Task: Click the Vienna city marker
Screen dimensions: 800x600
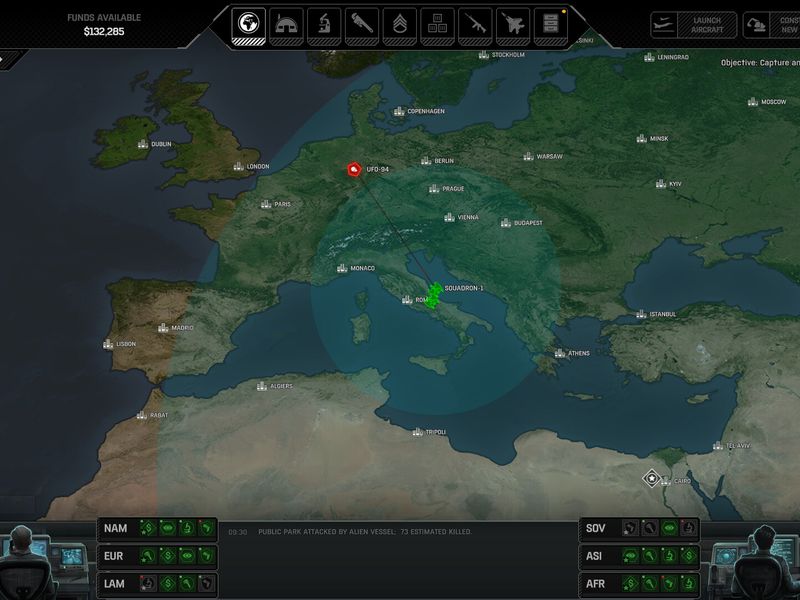Action: [x=449, y=217]
